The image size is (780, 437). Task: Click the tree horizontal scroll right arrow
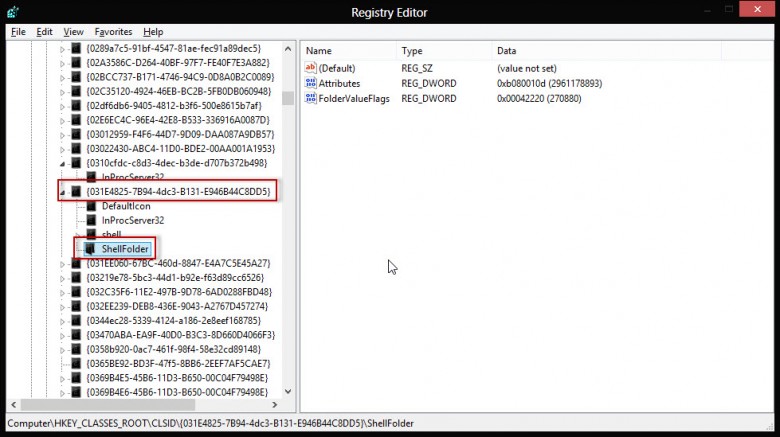(x=275, y=405)
